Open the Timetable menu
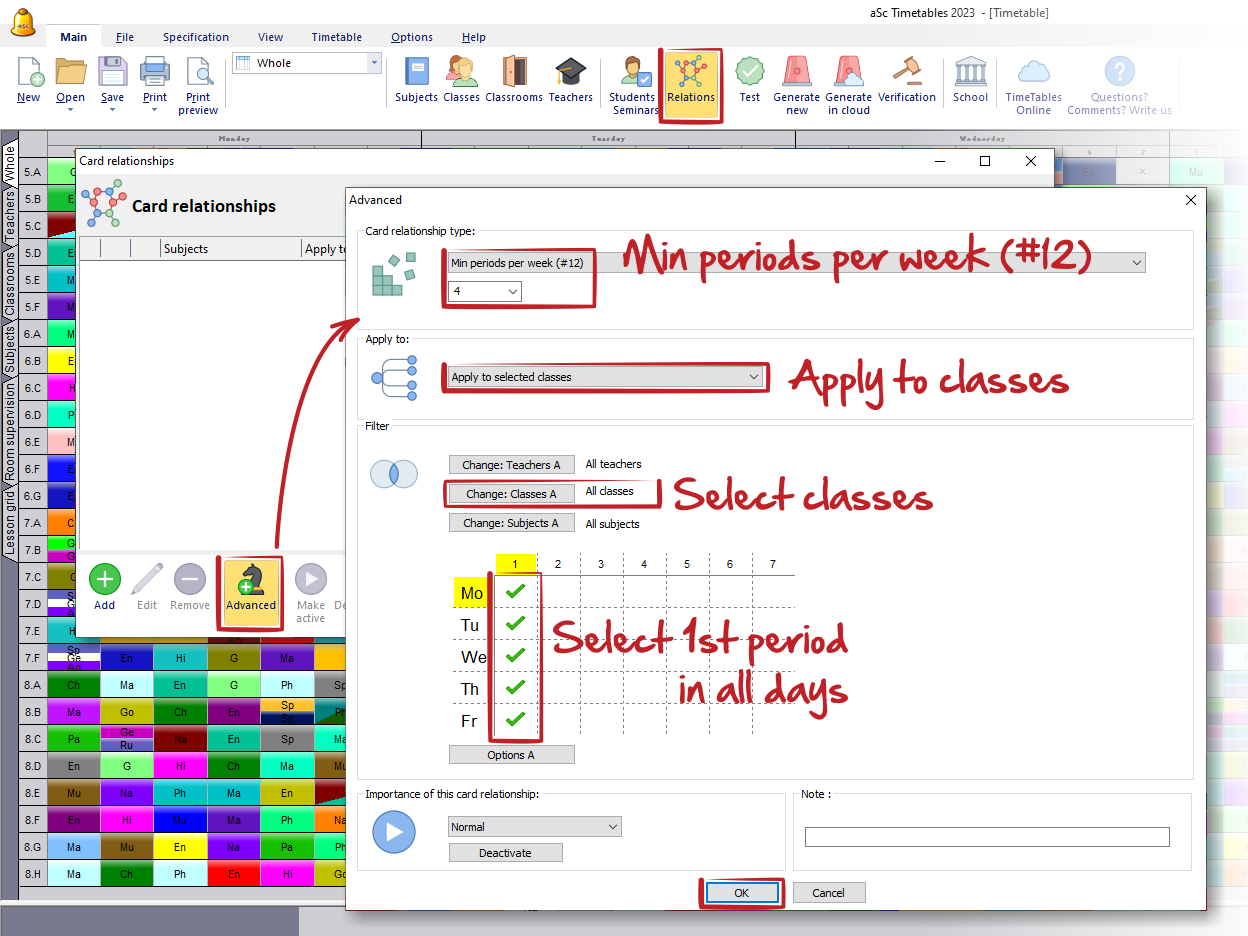The width and height of the screenshot is (1248, 936). [336, 37]
